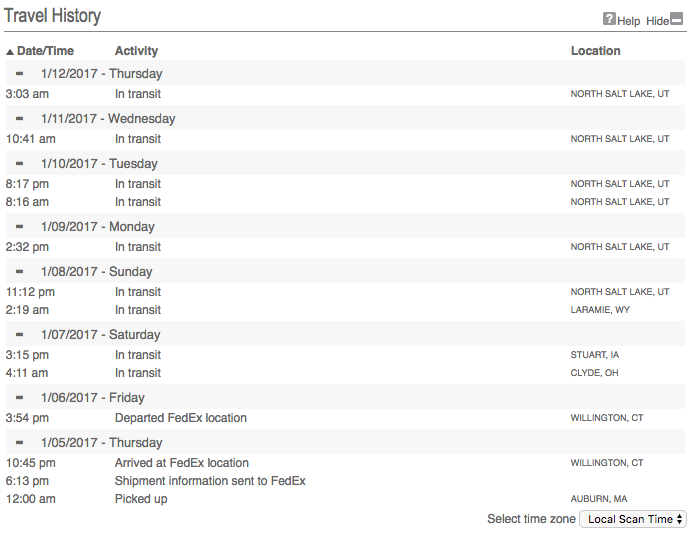
Task: Click the Help question mark icon
Action: [609, 19]
